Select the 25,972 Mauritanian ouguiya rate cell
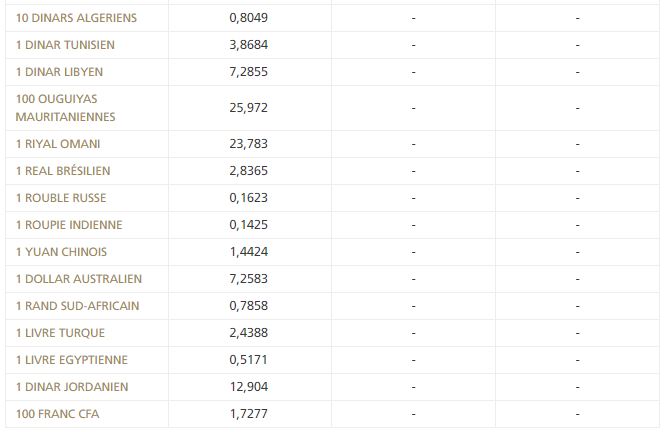 [249, 108]
